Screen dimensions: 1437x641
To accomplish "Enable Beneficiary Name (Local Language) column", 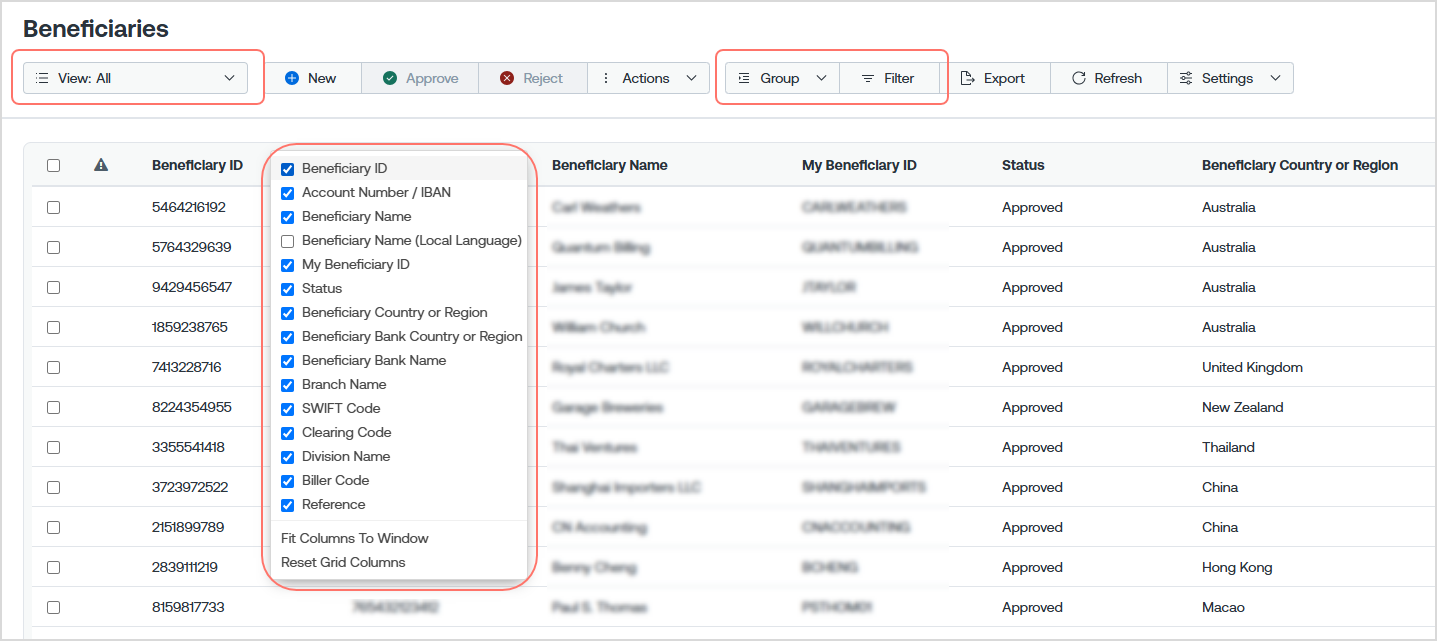I will pos(288,241).
